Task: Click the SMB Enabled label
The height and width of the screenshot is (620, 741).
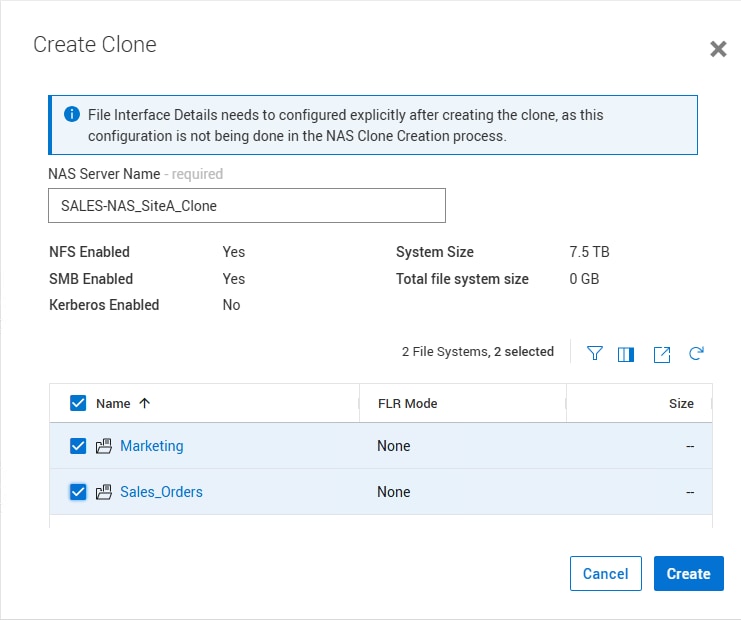Action: tap(91, 278)
